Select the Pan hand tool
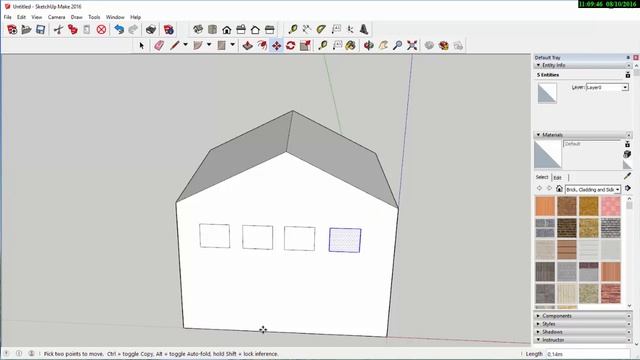The width and height of the screenshot is (640, 360). pyautogui.click(x=383, y=46)
